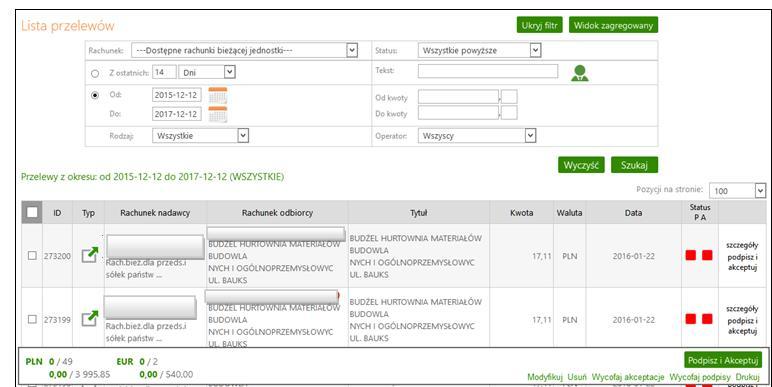Select the Z ostatnich radio button
The height and width of the screenshot is (387, 772).
(95, 73)
